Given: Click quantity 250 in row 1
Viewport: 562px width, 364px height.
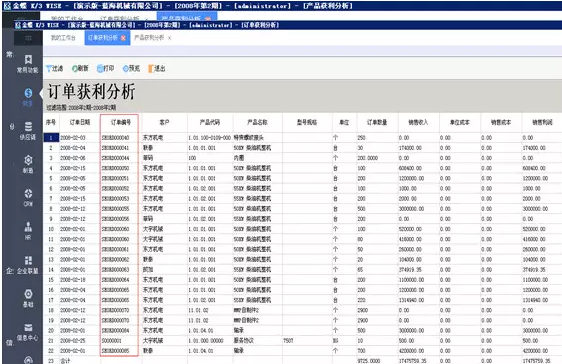Looking at the screenshot, I should coord(361,138).
